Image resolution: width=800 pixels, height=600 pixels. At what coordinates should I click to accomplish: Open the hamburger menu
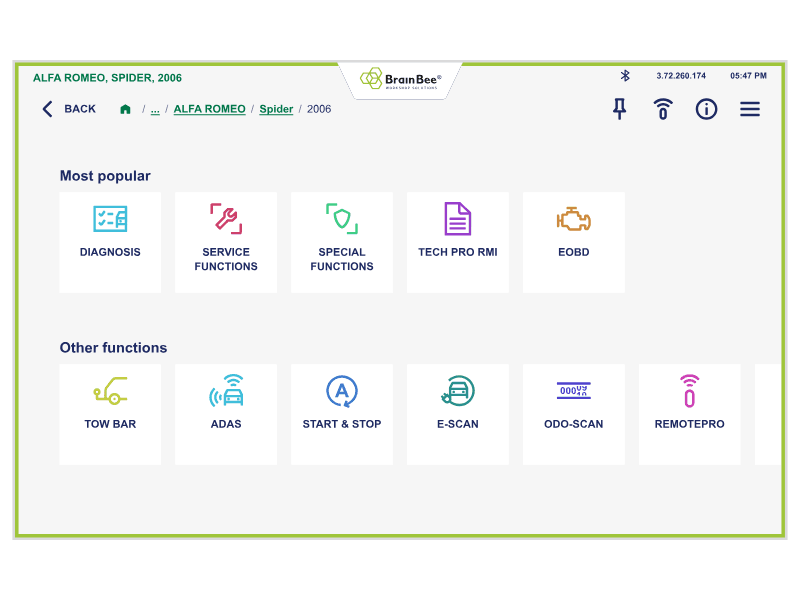click(x=750, y=109)
